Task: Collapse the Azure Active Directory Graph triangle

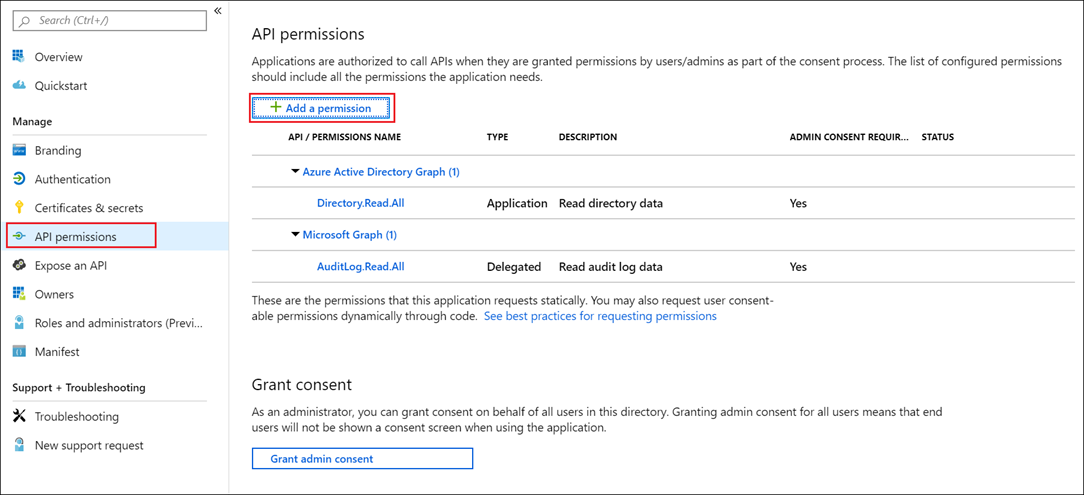Action: pyautogui.click(x=295, y=172)
